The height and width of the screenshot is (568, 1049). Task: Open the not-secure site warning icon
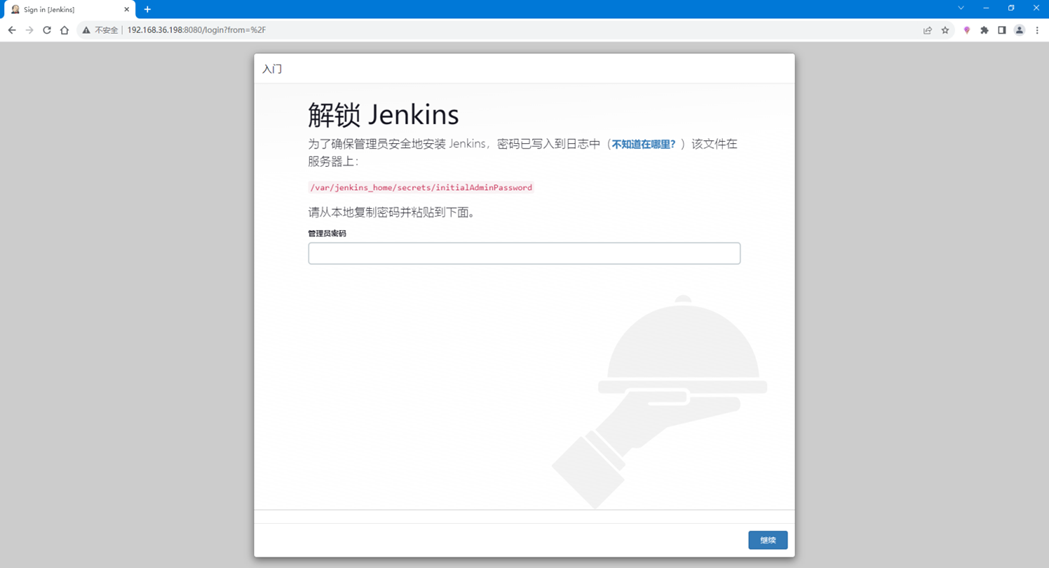tap(86, 30)
